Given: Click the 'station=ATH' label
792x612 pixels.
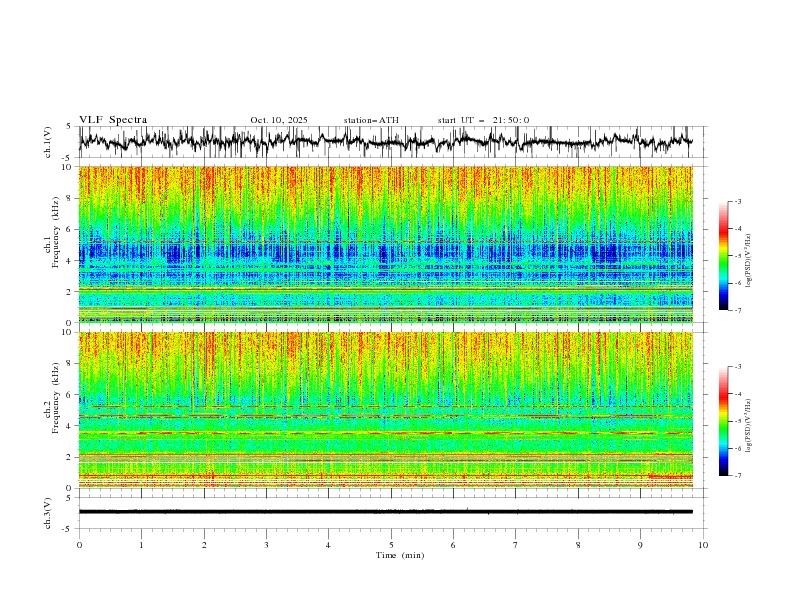Looking at the screenshot, I should (x=371, y=120).
